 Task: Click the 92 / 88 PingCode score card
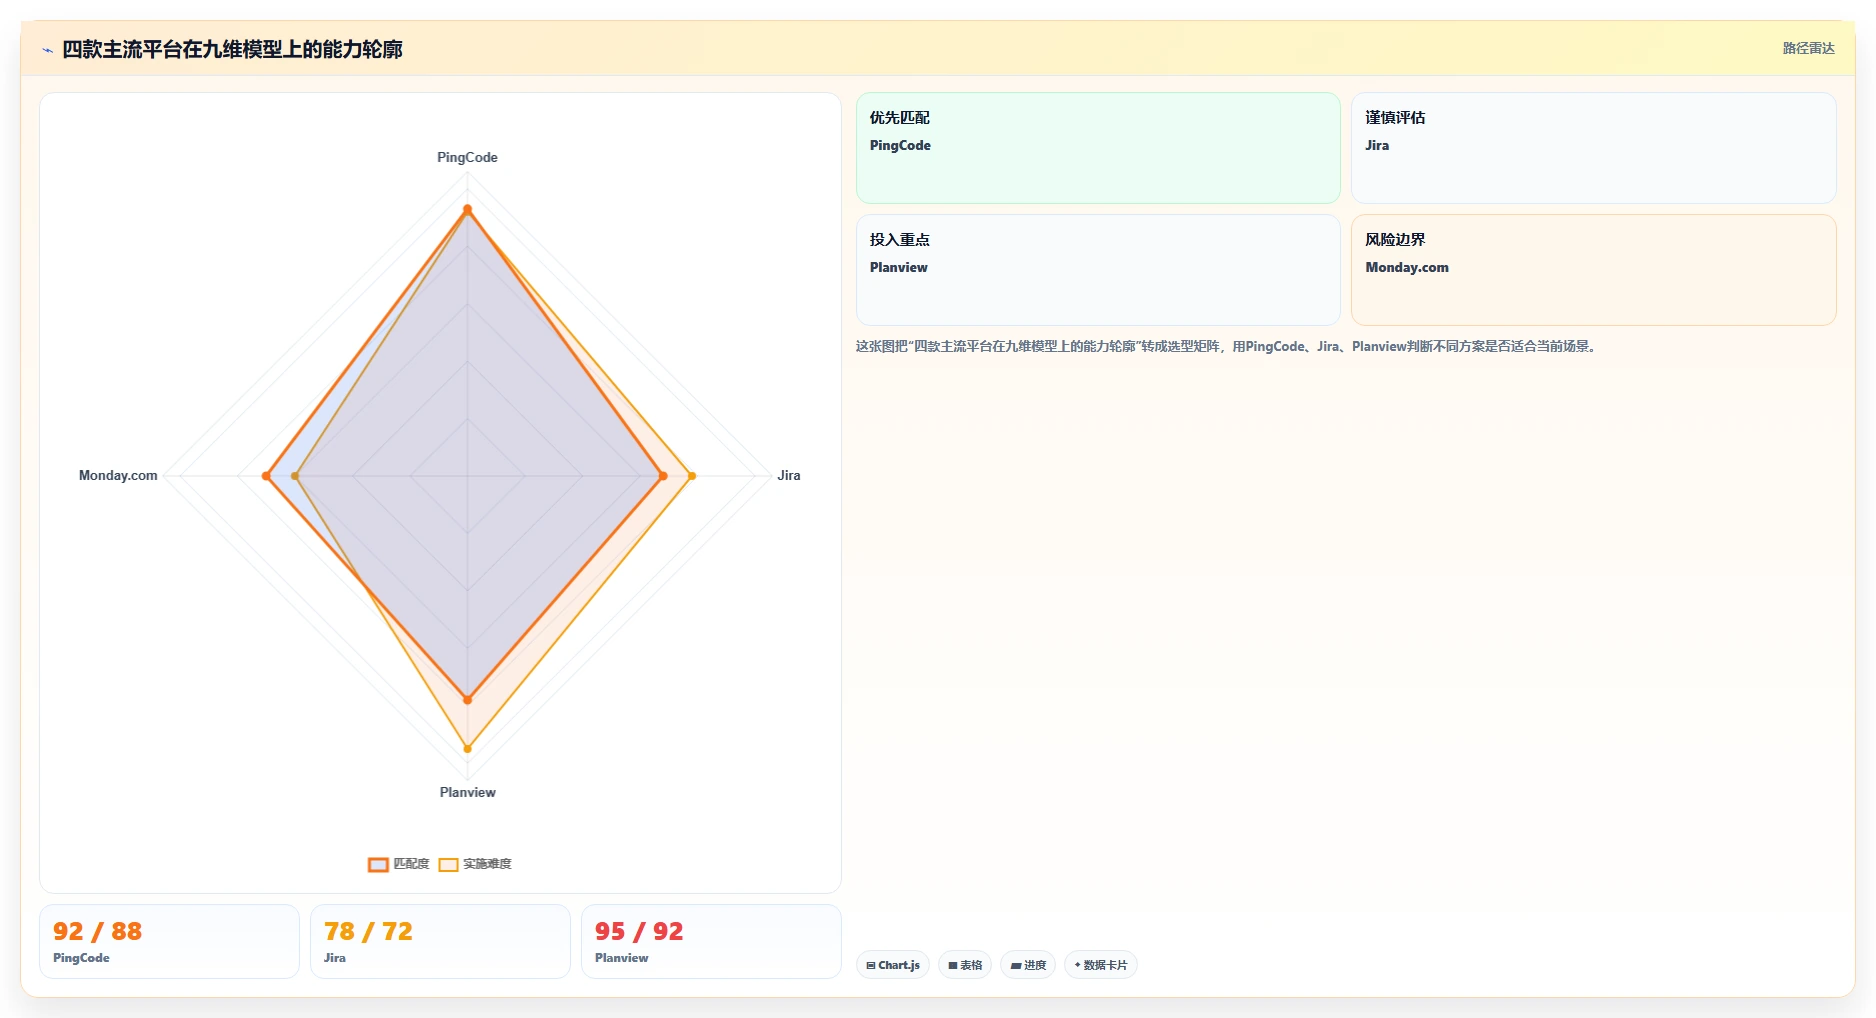click(169, 941)
